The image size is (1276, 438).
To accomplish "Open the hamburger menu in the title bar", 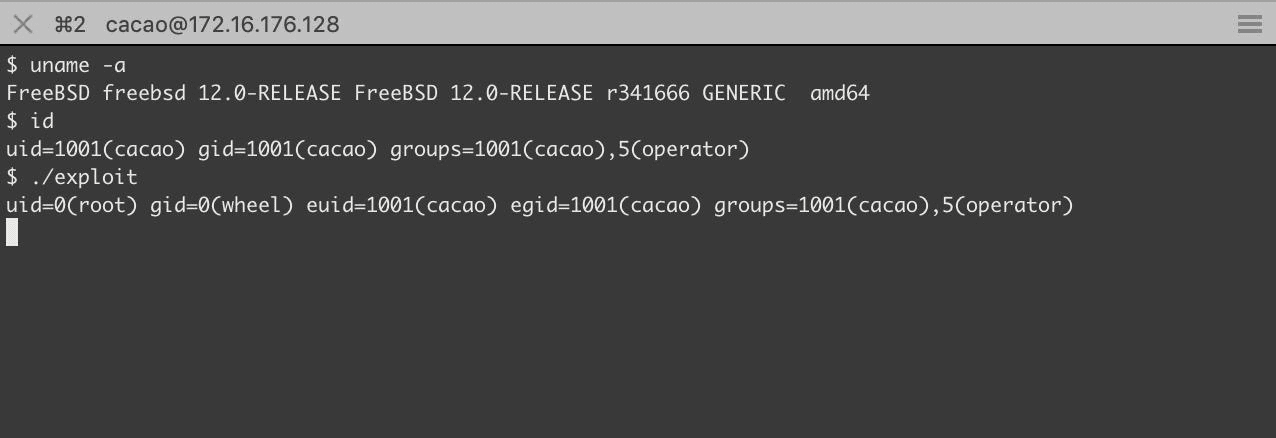I will point(1249,24).
